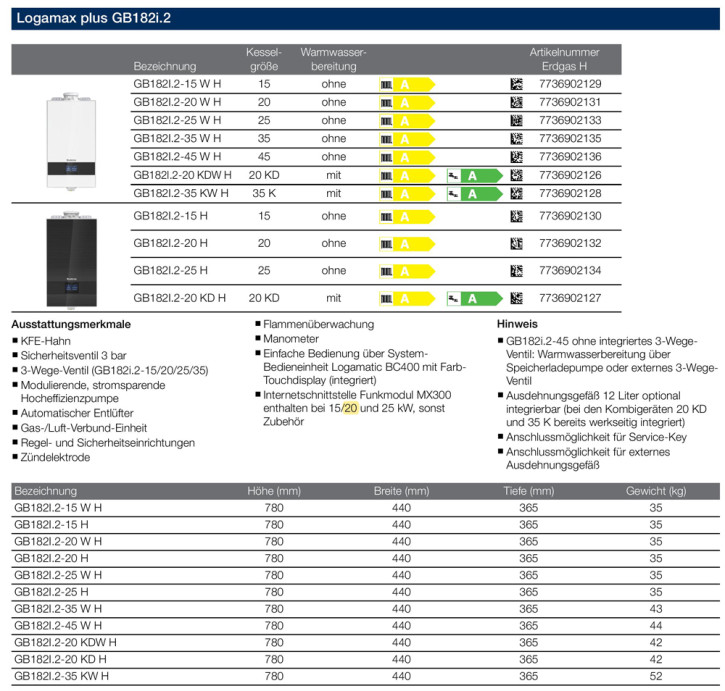Screen dimensions: 725x691
Task: Click the Zündelektrode bullet item
Action: (51, 457)
